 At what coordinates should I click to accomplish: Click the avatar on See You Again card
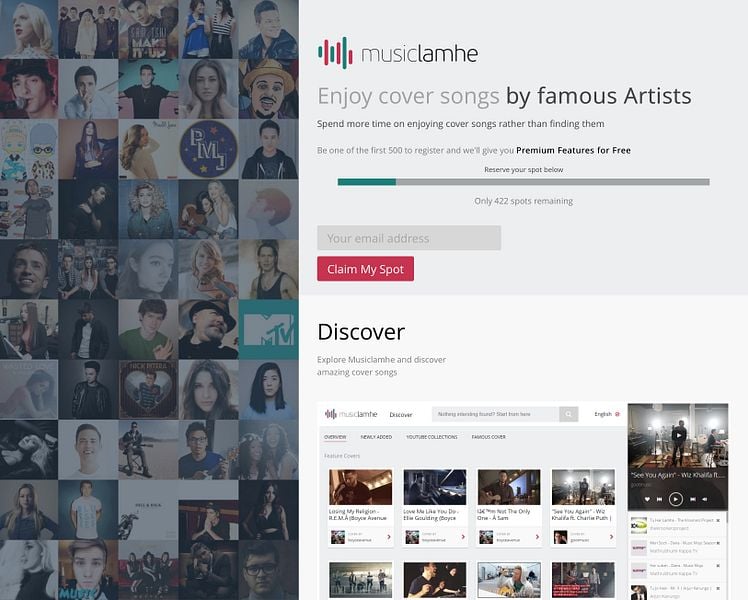pyautogui.click(x=561, y=537)
